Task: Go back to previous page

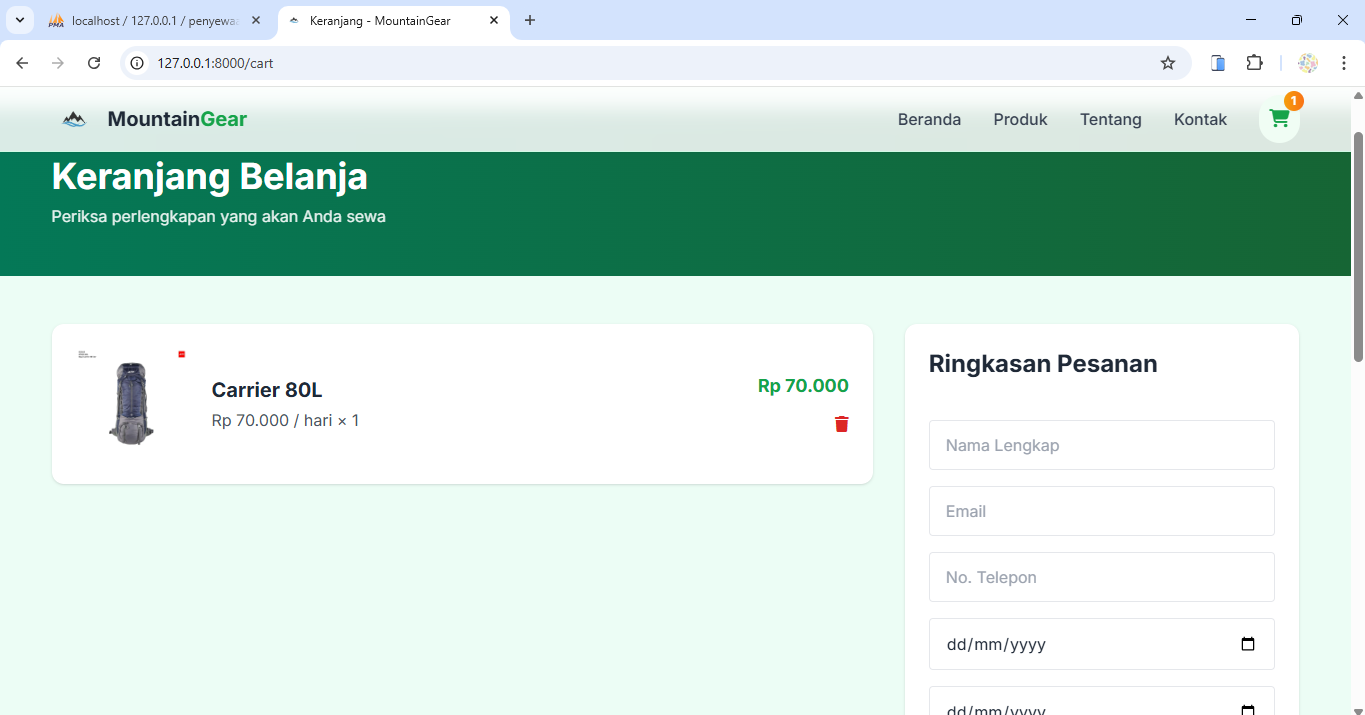Action: 22,63
